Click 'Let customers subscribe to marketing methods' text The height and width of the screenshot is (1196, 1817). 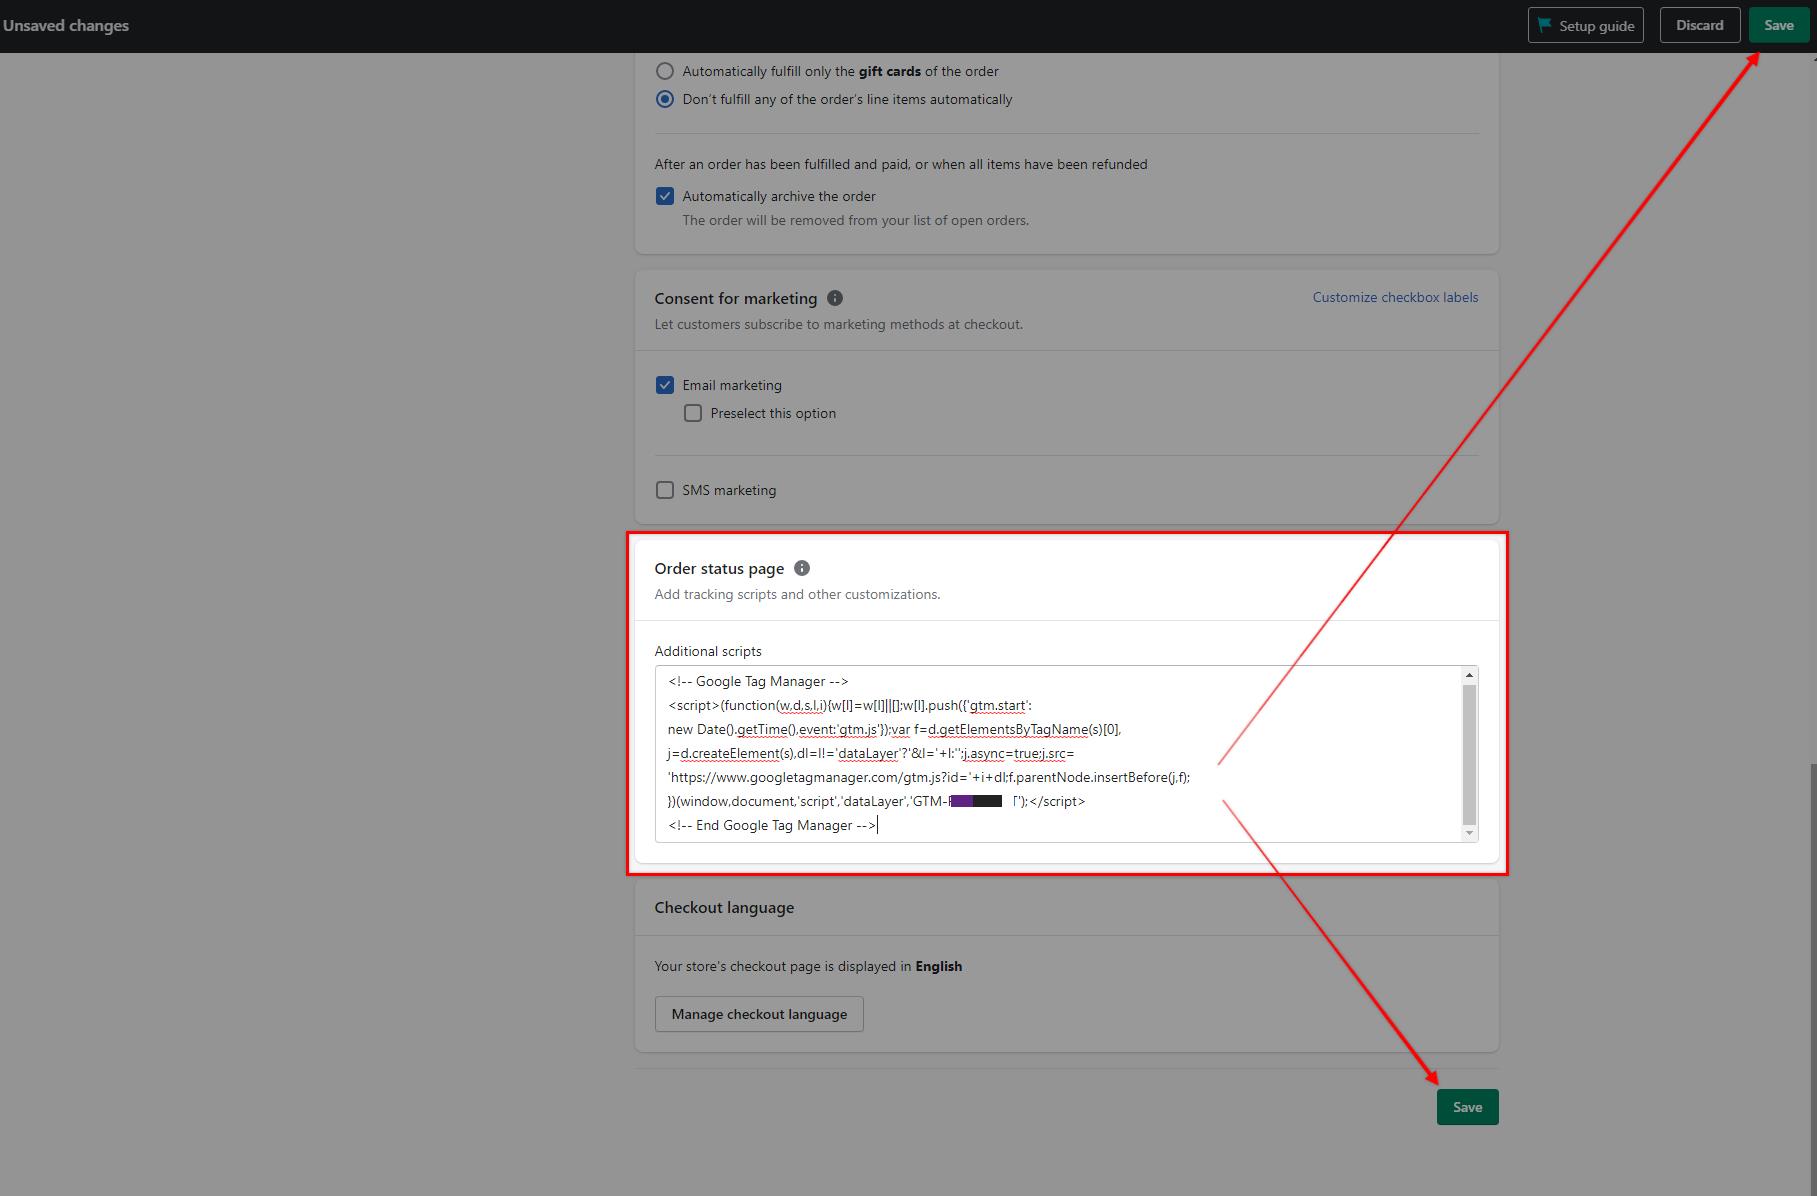click(x=838, y=324)
